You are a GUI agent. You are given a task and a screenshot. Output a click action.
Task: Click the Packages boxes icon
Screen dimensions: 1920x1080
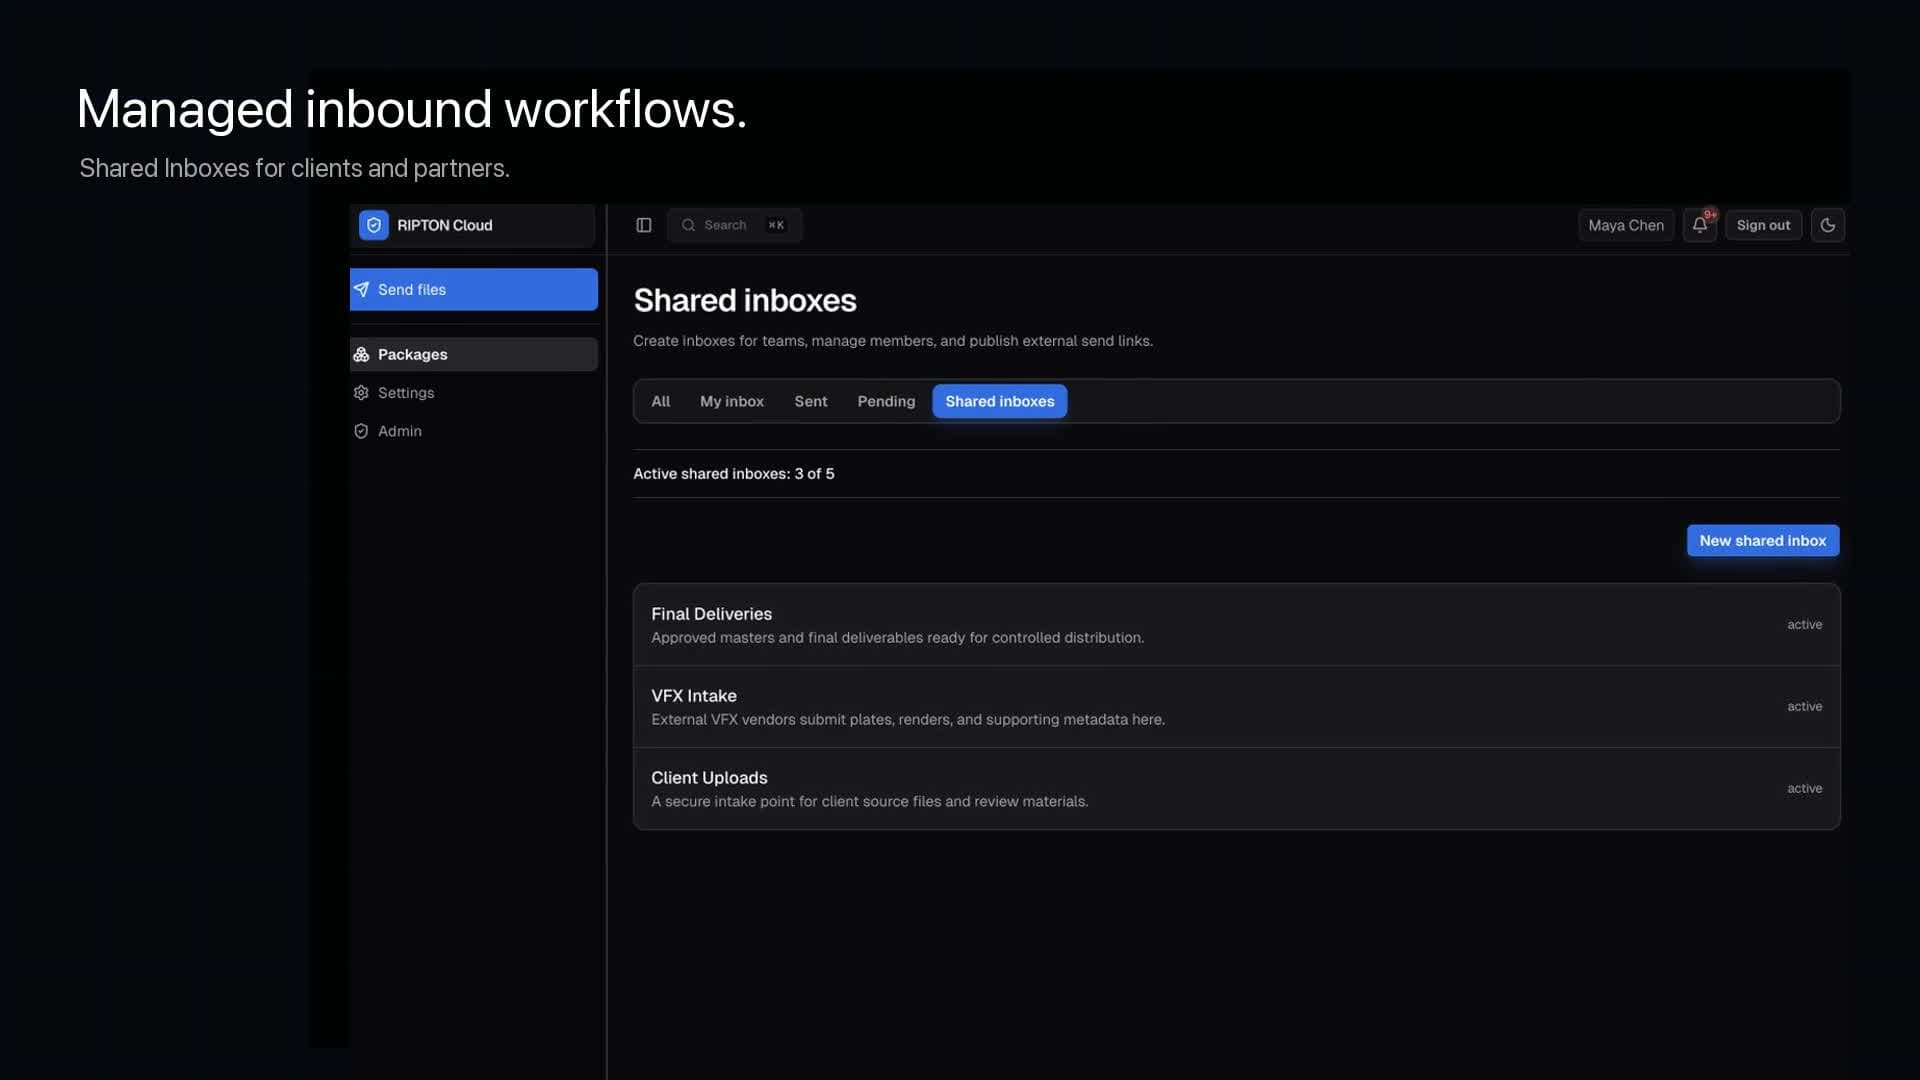click(361, 354)
